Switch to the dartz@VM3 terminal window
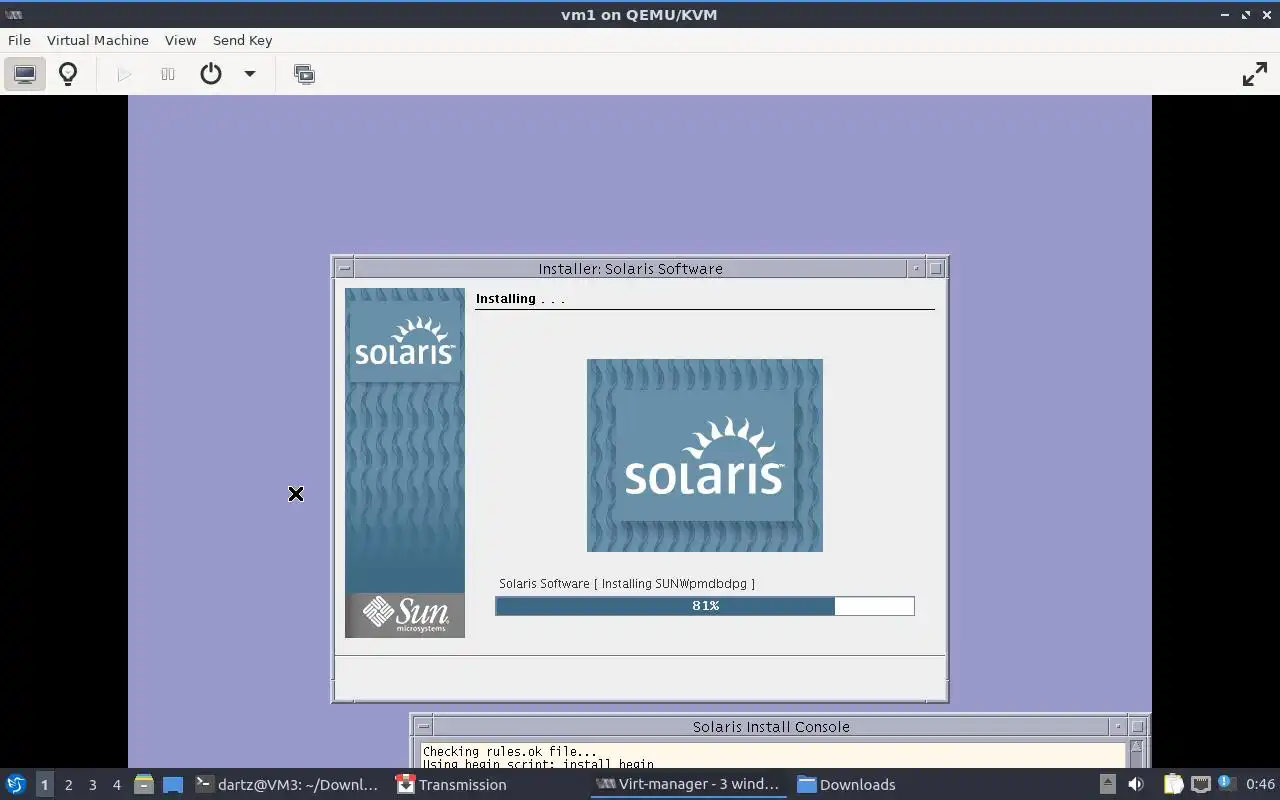This screenshot has height=800, width=1280. [287, 784]
